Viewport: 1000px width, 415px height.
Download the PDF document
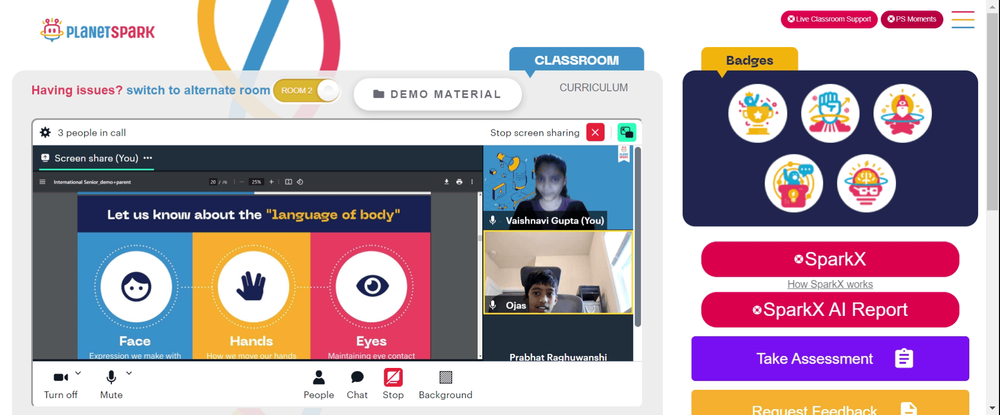click(447, 182)
